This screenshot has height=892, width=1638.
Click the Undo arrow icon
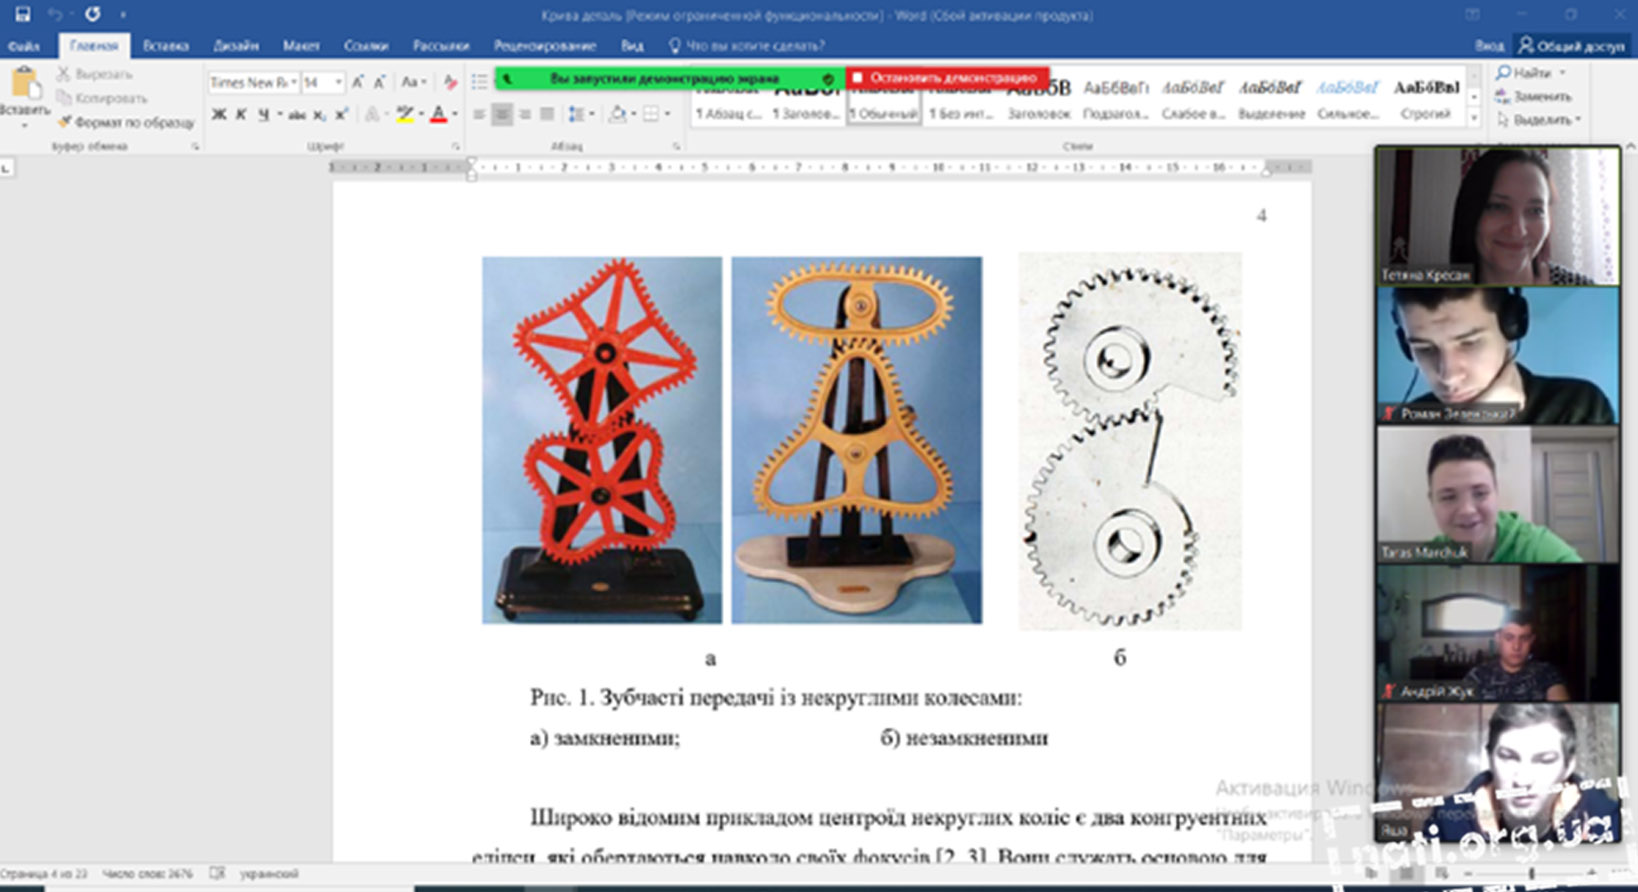55,14
